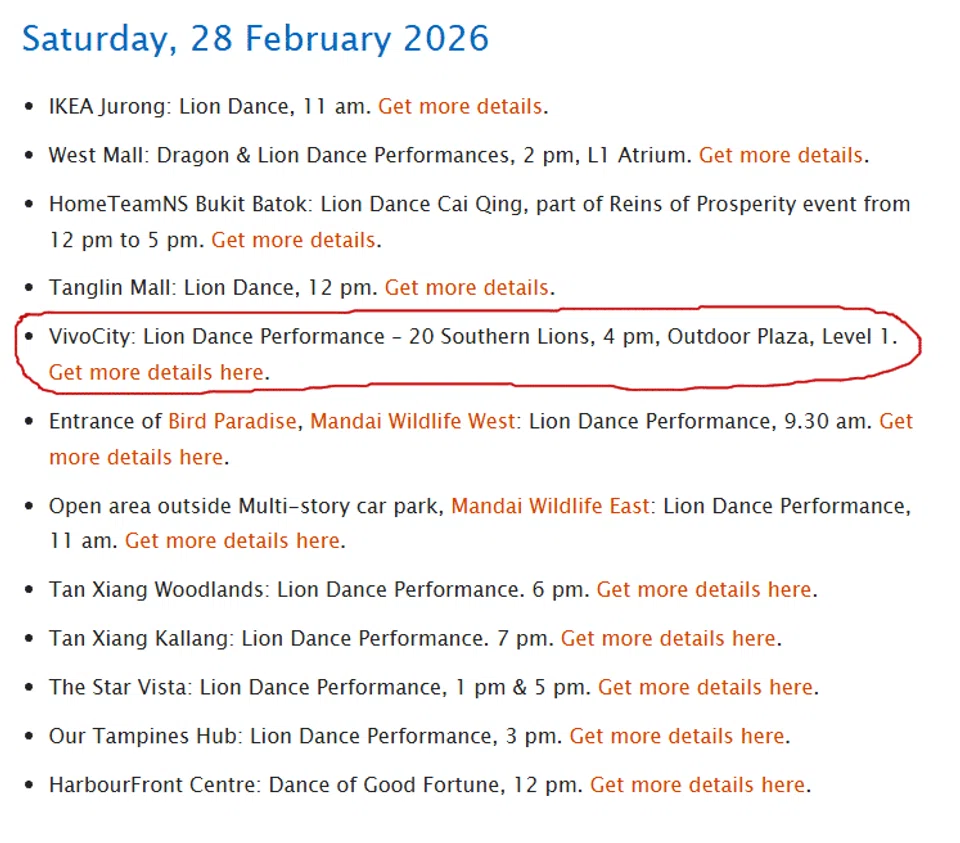
Task: Follow Tanglin Mall's Get more details link
Action: [466, 288]
